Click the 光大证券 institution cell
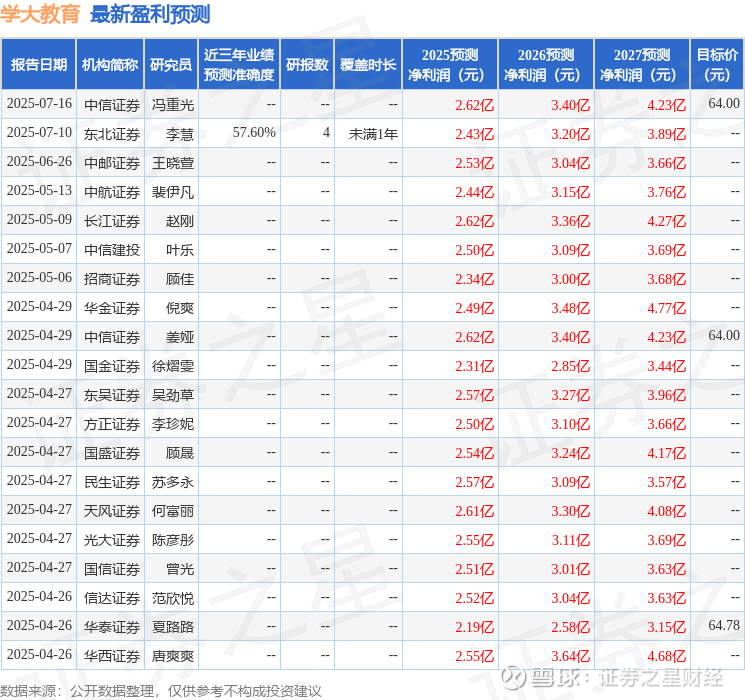This screenshot has height=700, width=745. (x=112, y=540)
